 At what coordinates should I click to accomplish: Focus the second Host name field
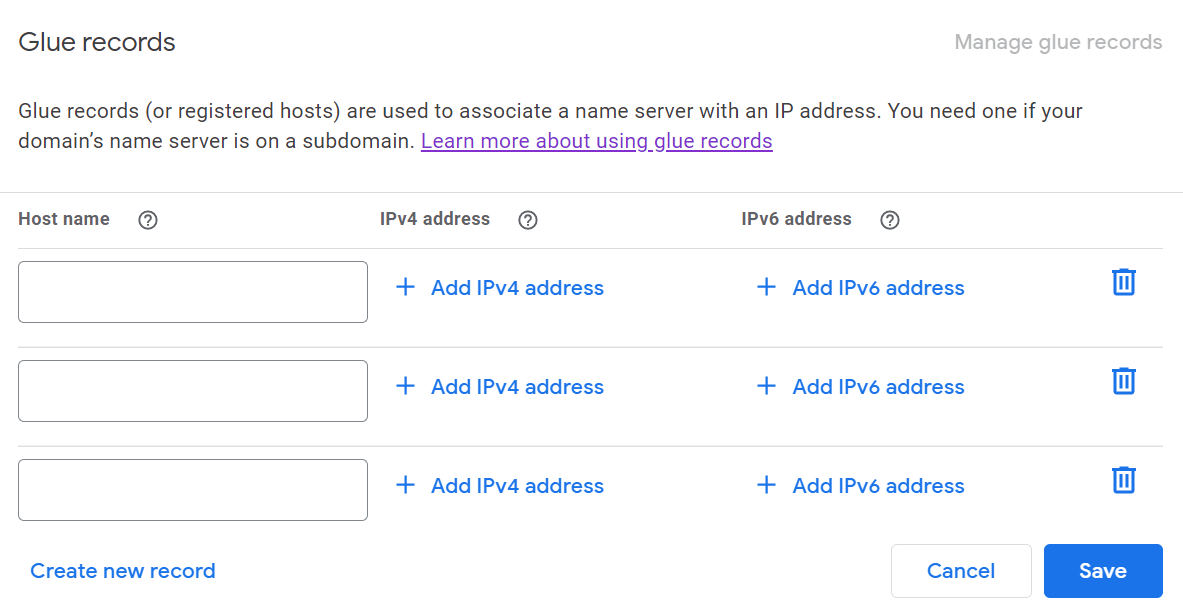(193, 391)
